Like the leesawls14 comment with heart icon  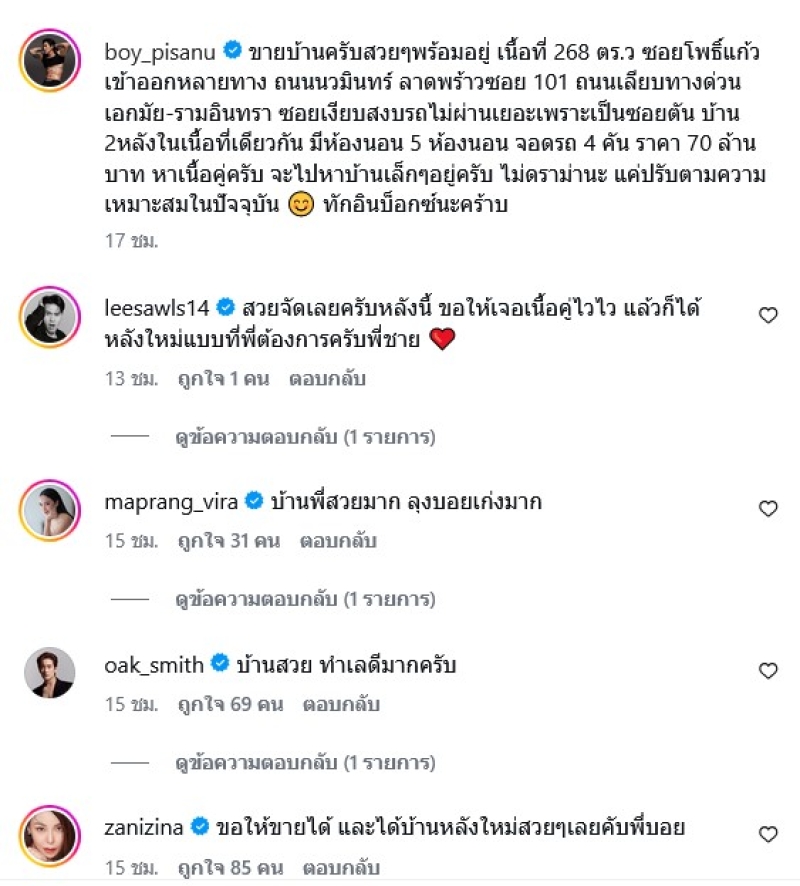(x=768, y=315)
